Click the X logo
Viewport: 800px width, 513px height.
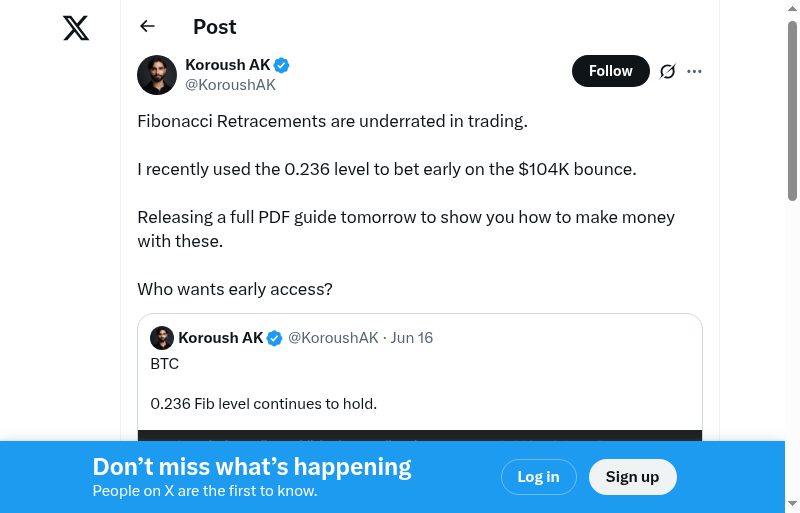pos(76,28)
